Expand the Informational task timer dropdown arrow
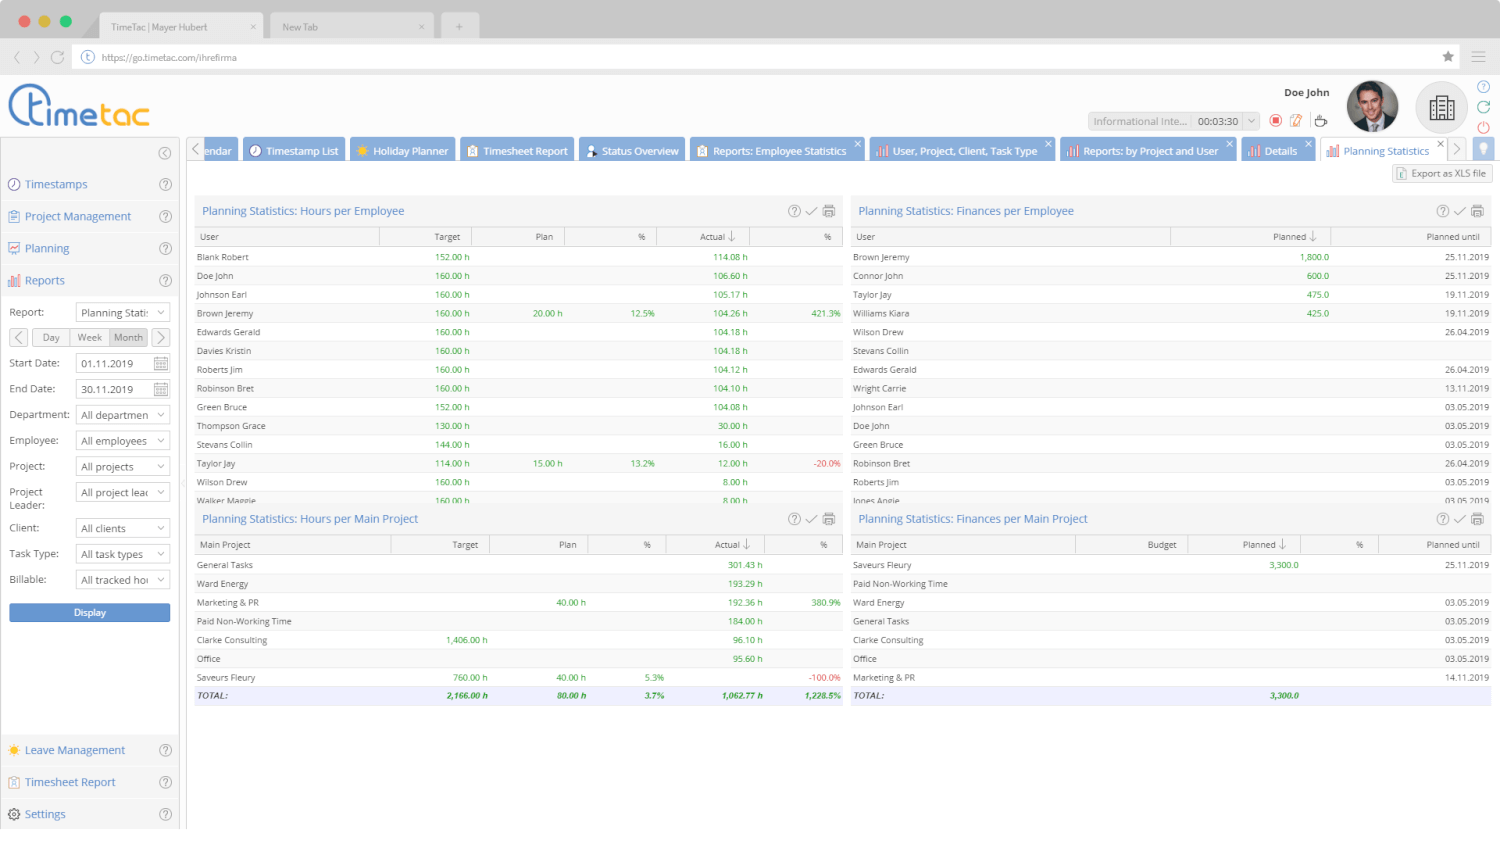 (1251, 121)
